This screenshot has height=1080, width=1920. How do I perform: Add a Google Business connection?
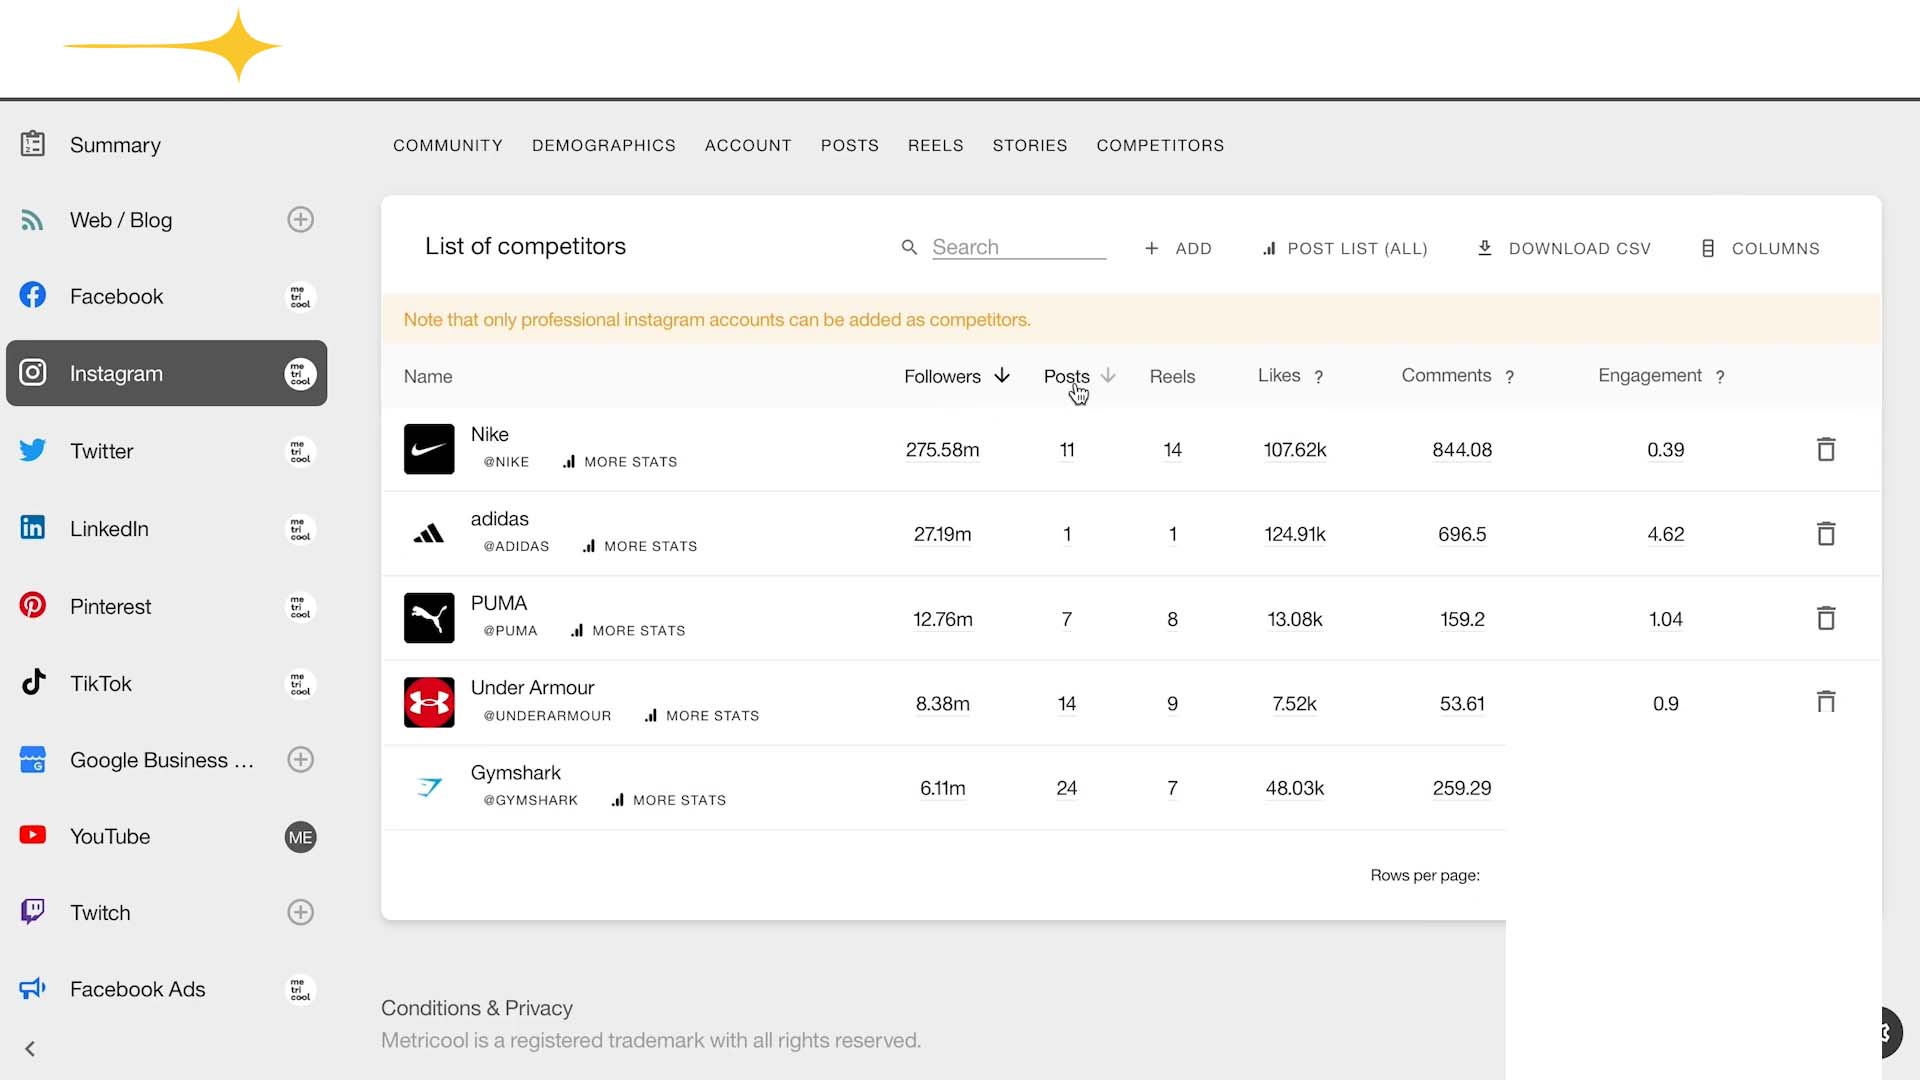tap(300, 760)
